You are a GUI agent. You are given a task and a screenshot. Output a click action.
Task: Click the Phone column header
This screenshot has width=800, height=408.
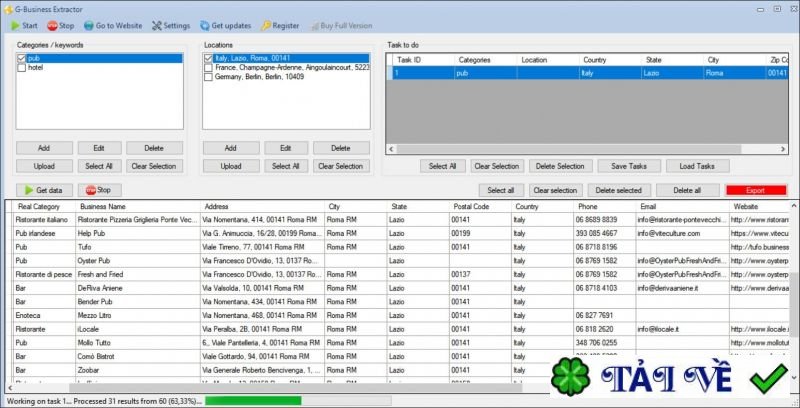(605, 207)
